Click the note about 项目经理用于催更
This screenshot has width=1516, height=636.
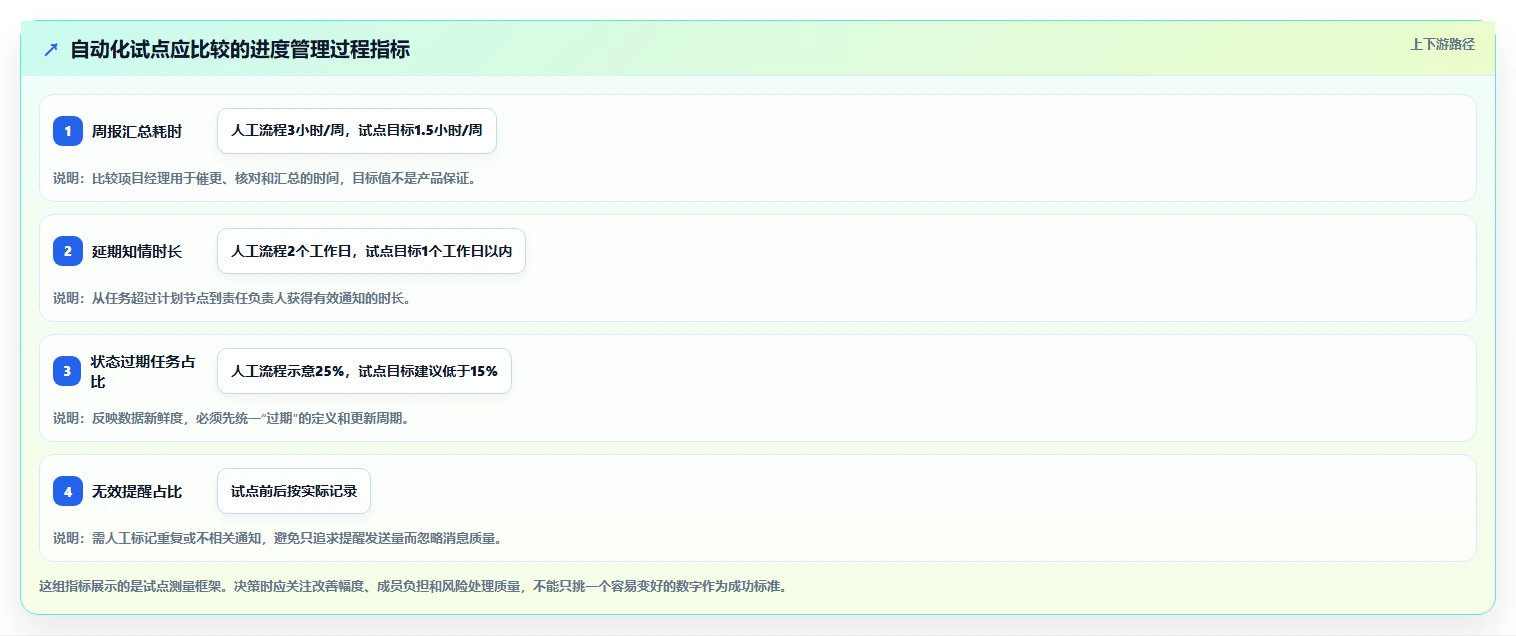point(264,178)
